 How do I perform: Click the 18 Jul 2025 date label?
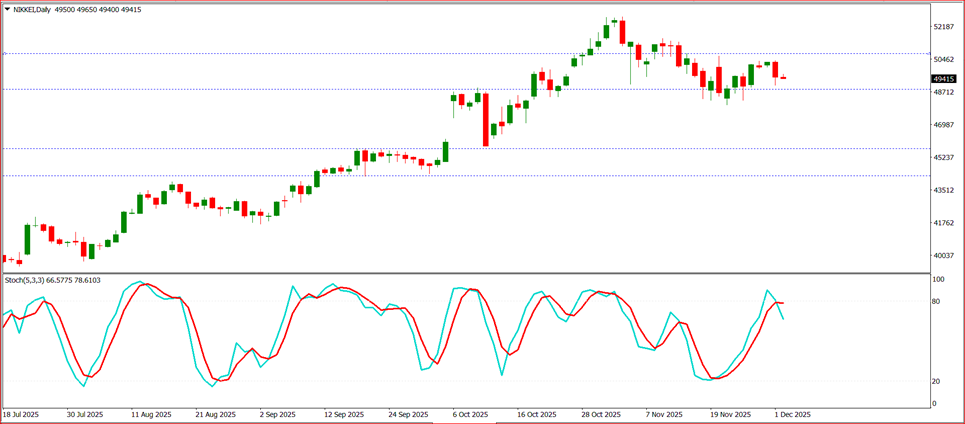[21, 413]
